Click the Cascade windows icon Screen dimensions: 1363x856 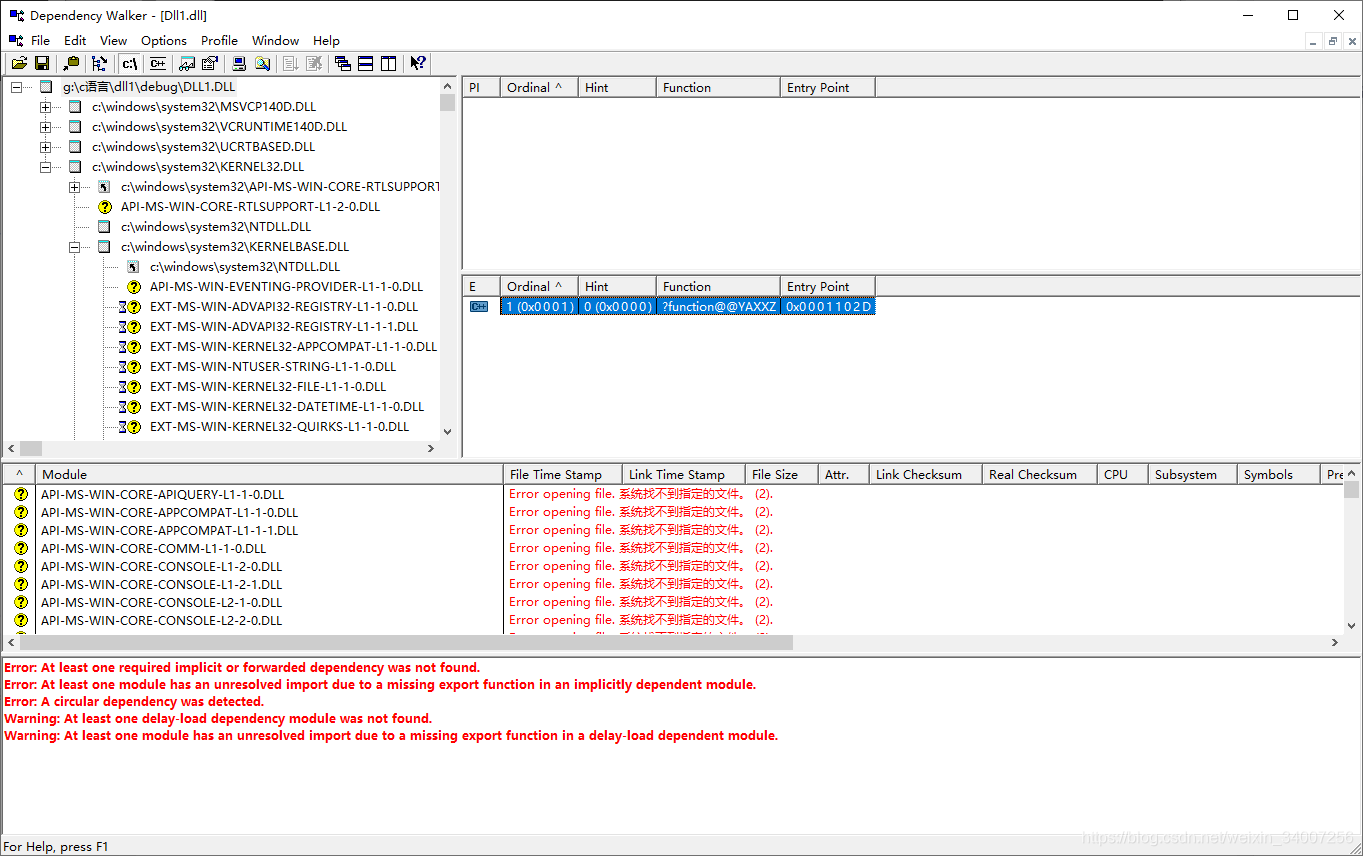pos(343,63)
